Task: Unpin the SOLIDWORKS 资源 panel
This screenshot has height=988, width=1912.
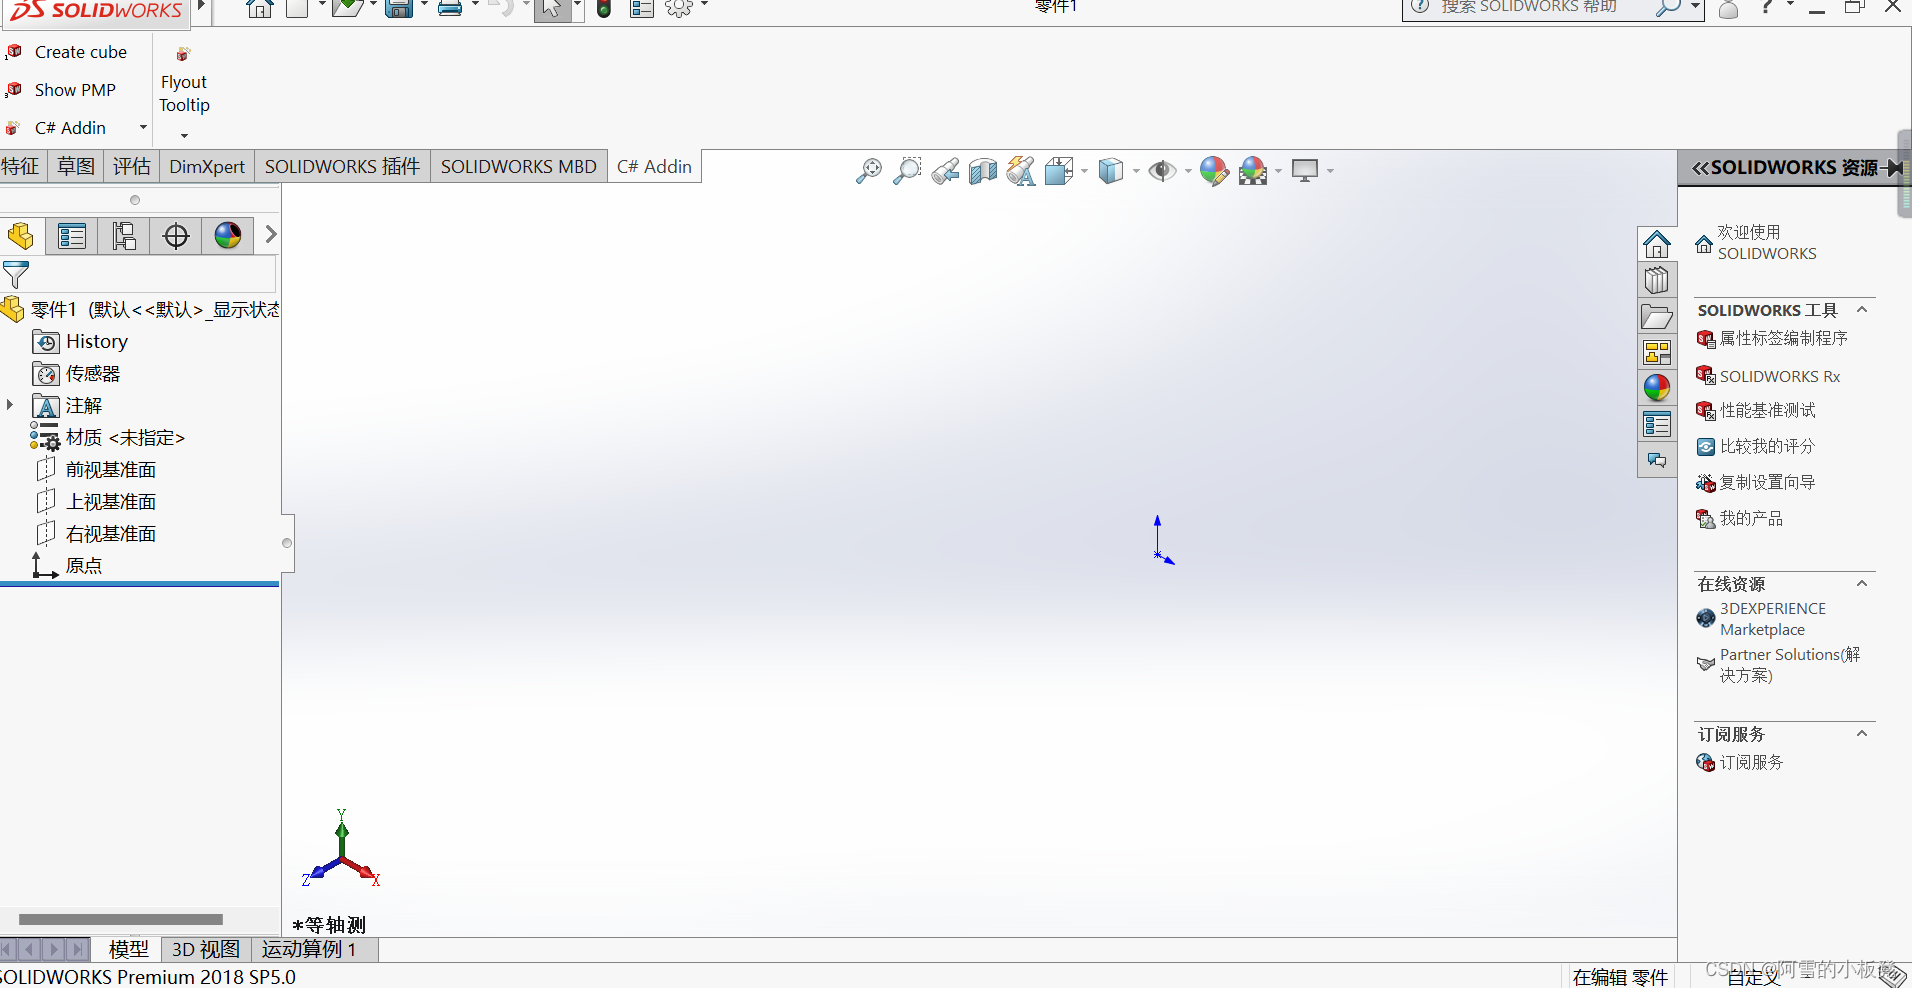Action: [1895, 167]
